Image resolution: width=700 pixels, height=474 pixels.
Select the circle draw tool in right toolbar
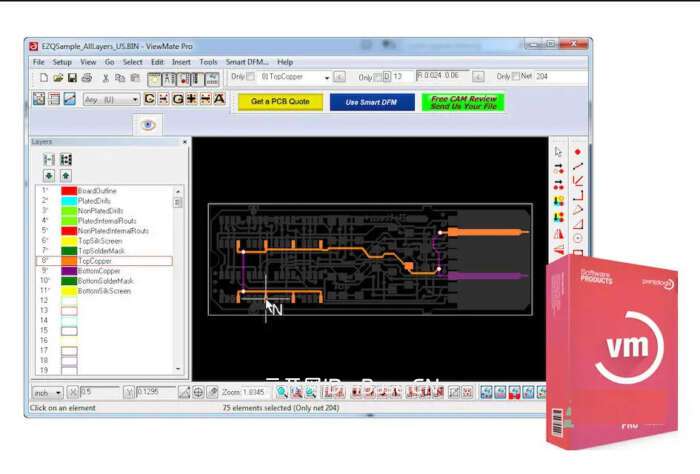click(578, 238)
